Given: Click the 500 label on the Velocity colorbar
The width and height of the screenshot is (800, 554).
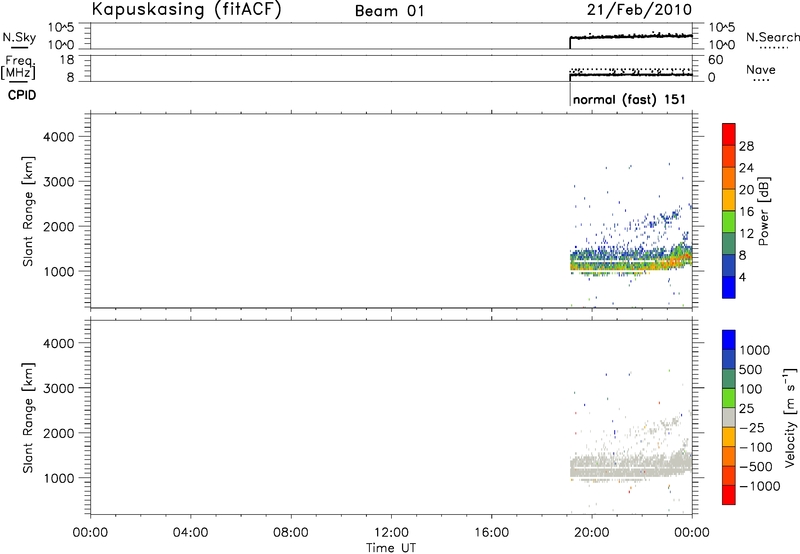Looking at the screenshot, I should (x=751, y=370).
